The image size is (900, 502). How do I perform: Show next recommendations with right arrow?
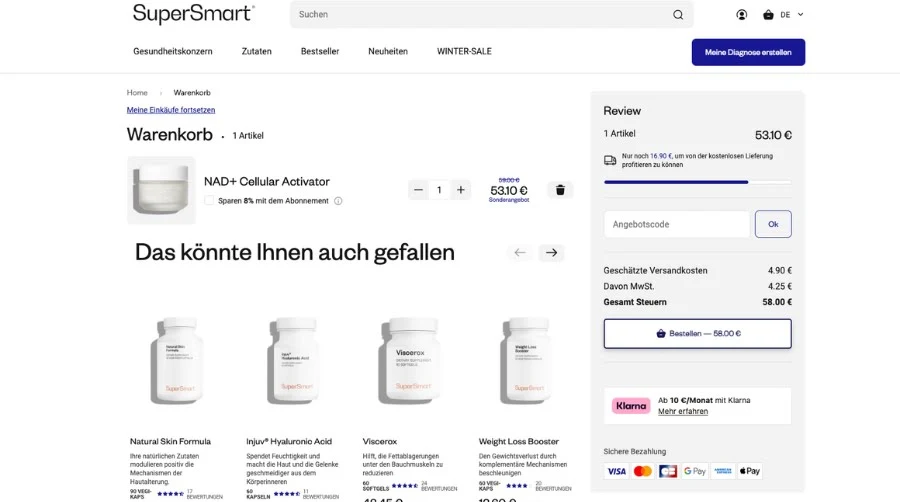(551, 252)
